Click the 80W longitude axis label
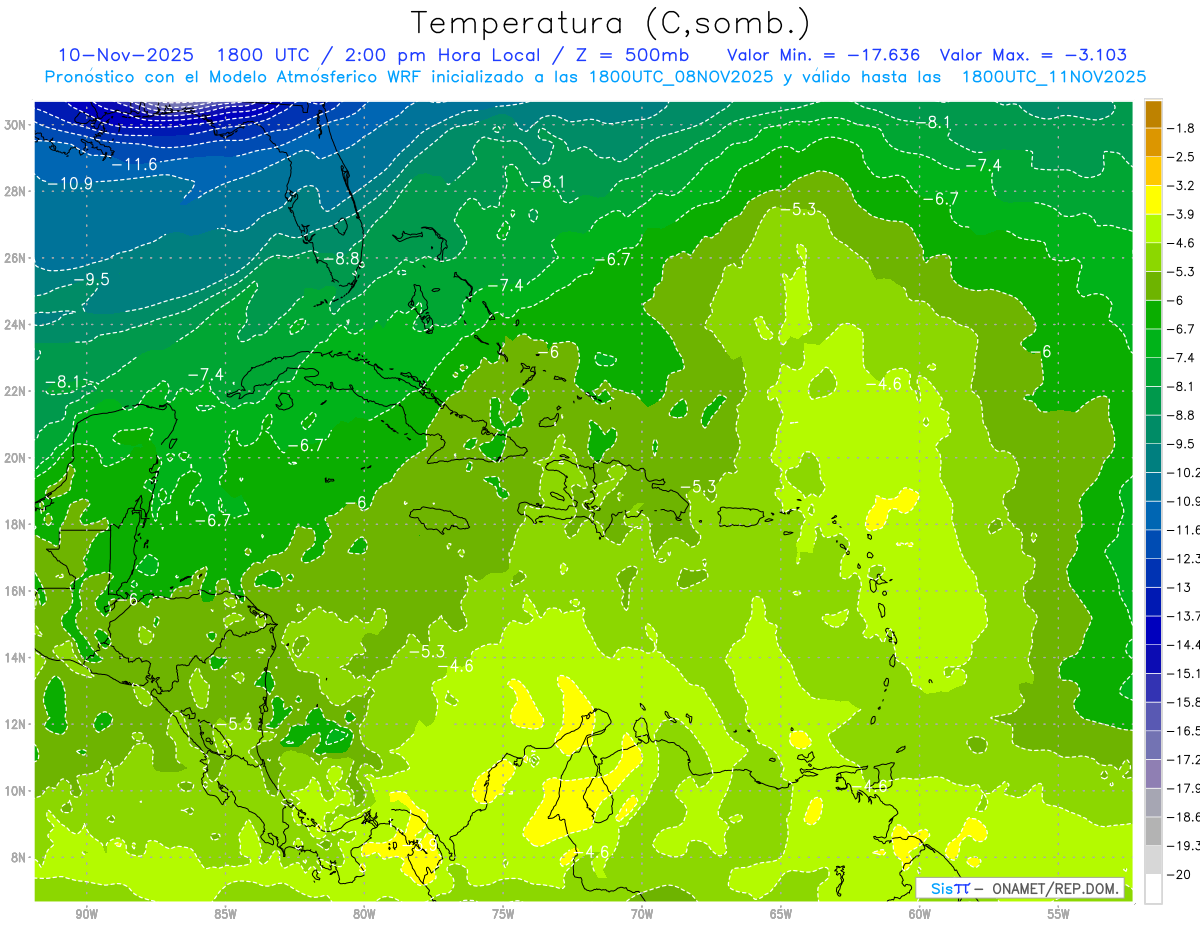Viewport: 1200px width, 927px height. 365,913
